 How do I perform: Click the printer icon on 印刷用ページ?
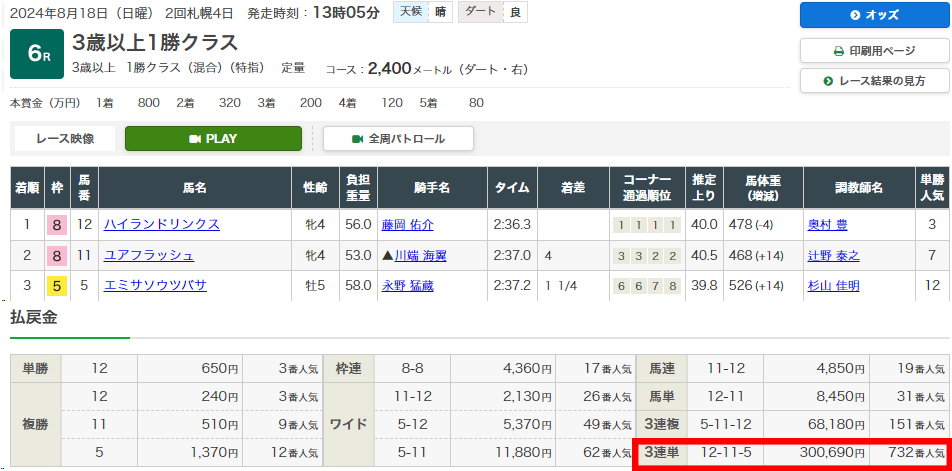click(x=839, y=51)
